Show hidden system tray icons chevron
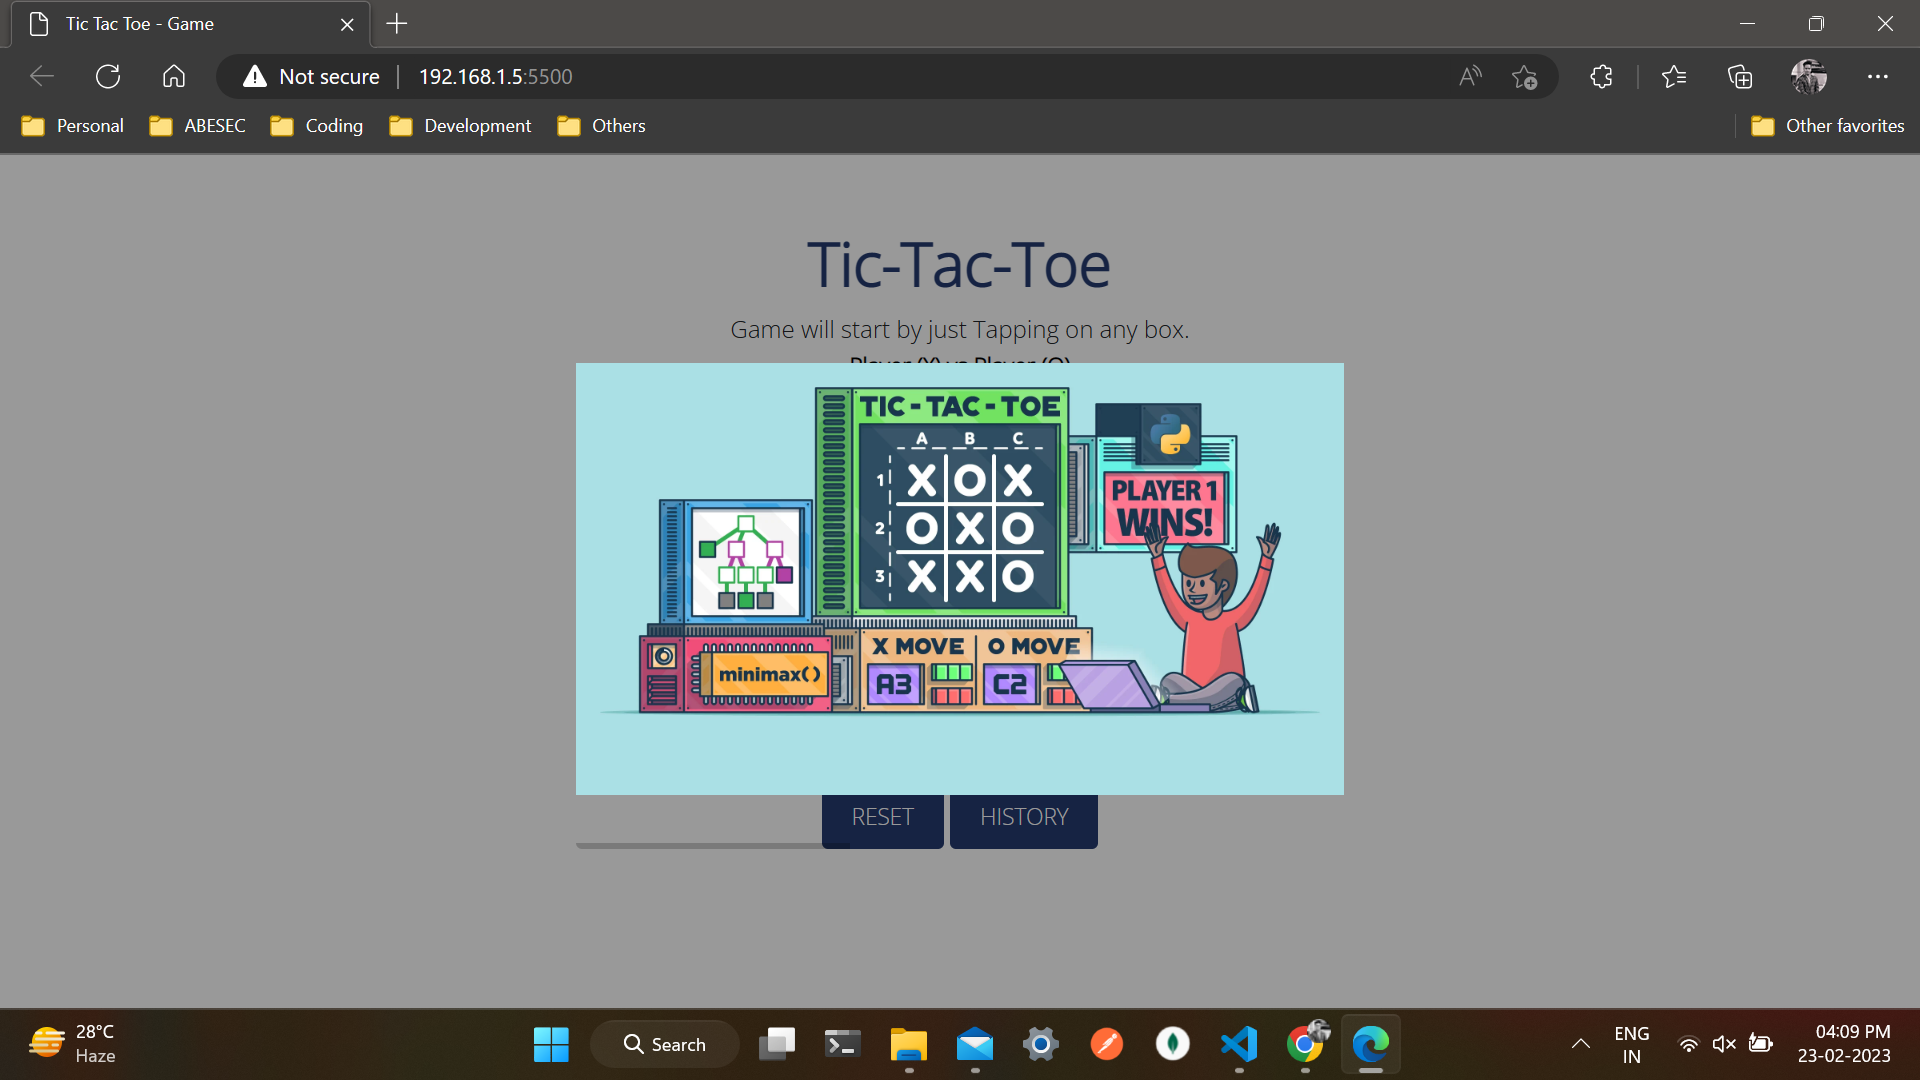 [x=1580, y=1044]
